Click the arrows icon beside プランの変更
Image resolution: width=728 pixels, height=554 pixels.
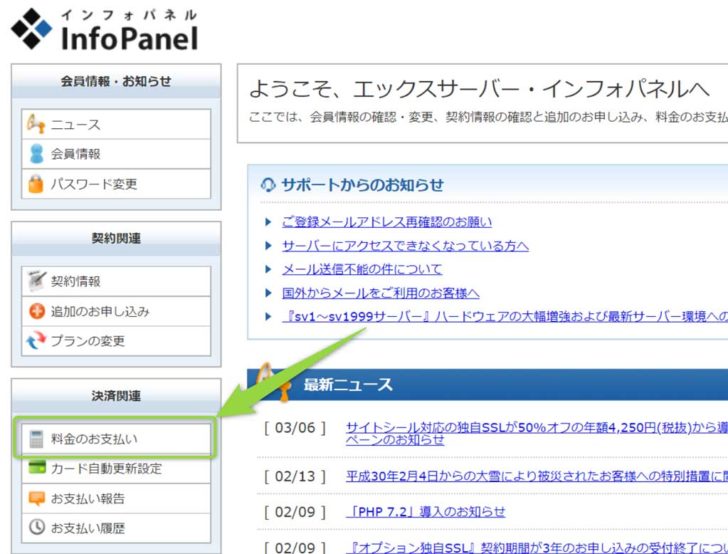35,341
